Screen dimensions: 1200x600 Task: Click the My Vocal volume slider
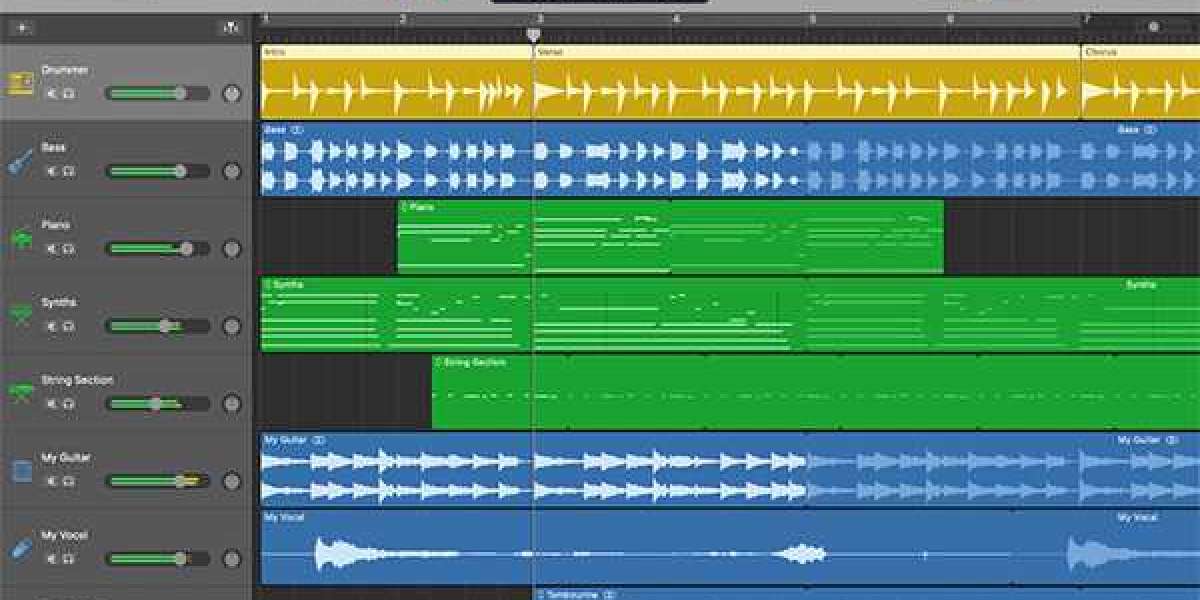[157, 558]
